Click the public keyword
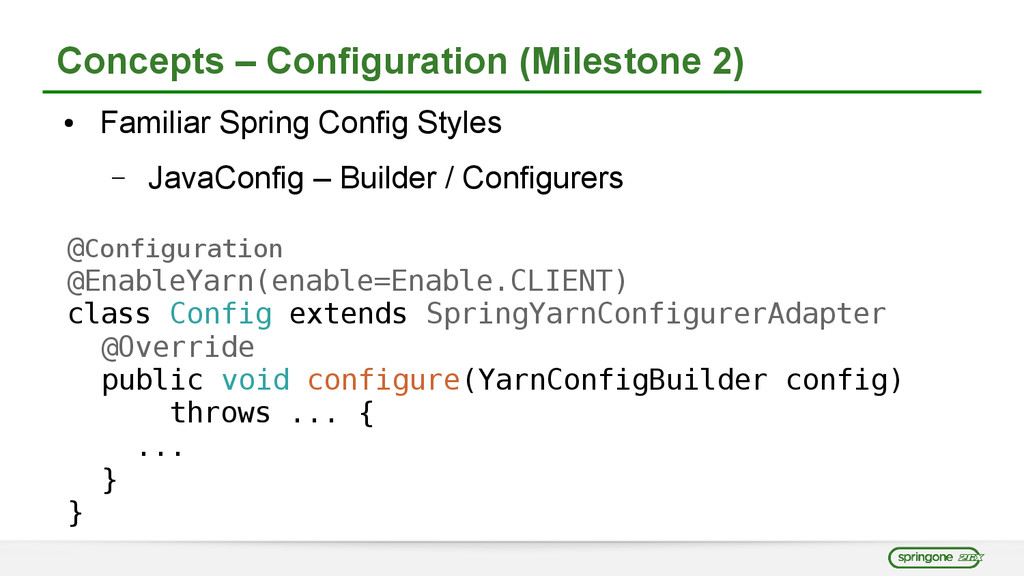The height and width of the screenshot is (576, 1024). coord(152,381)
